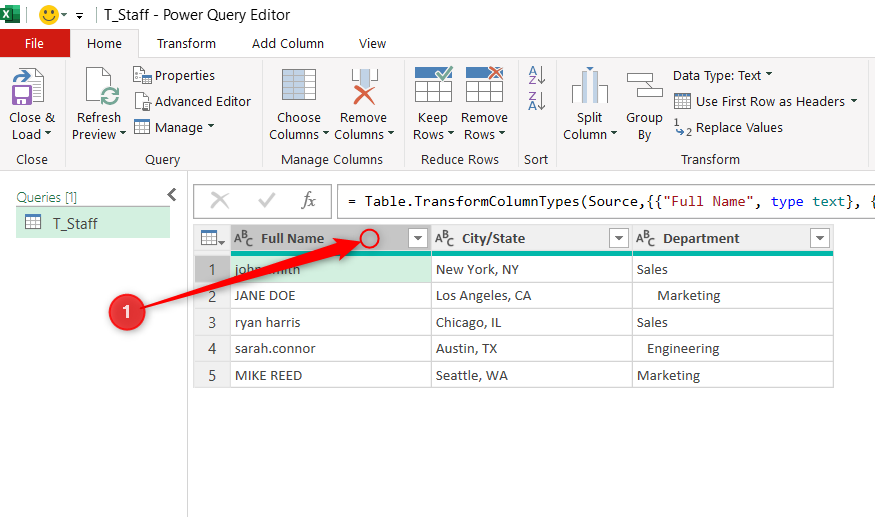Image resolution: width=875 pixels, height=517 pixels.
Task: Select the T_Staff query
Action: (93, 223)
